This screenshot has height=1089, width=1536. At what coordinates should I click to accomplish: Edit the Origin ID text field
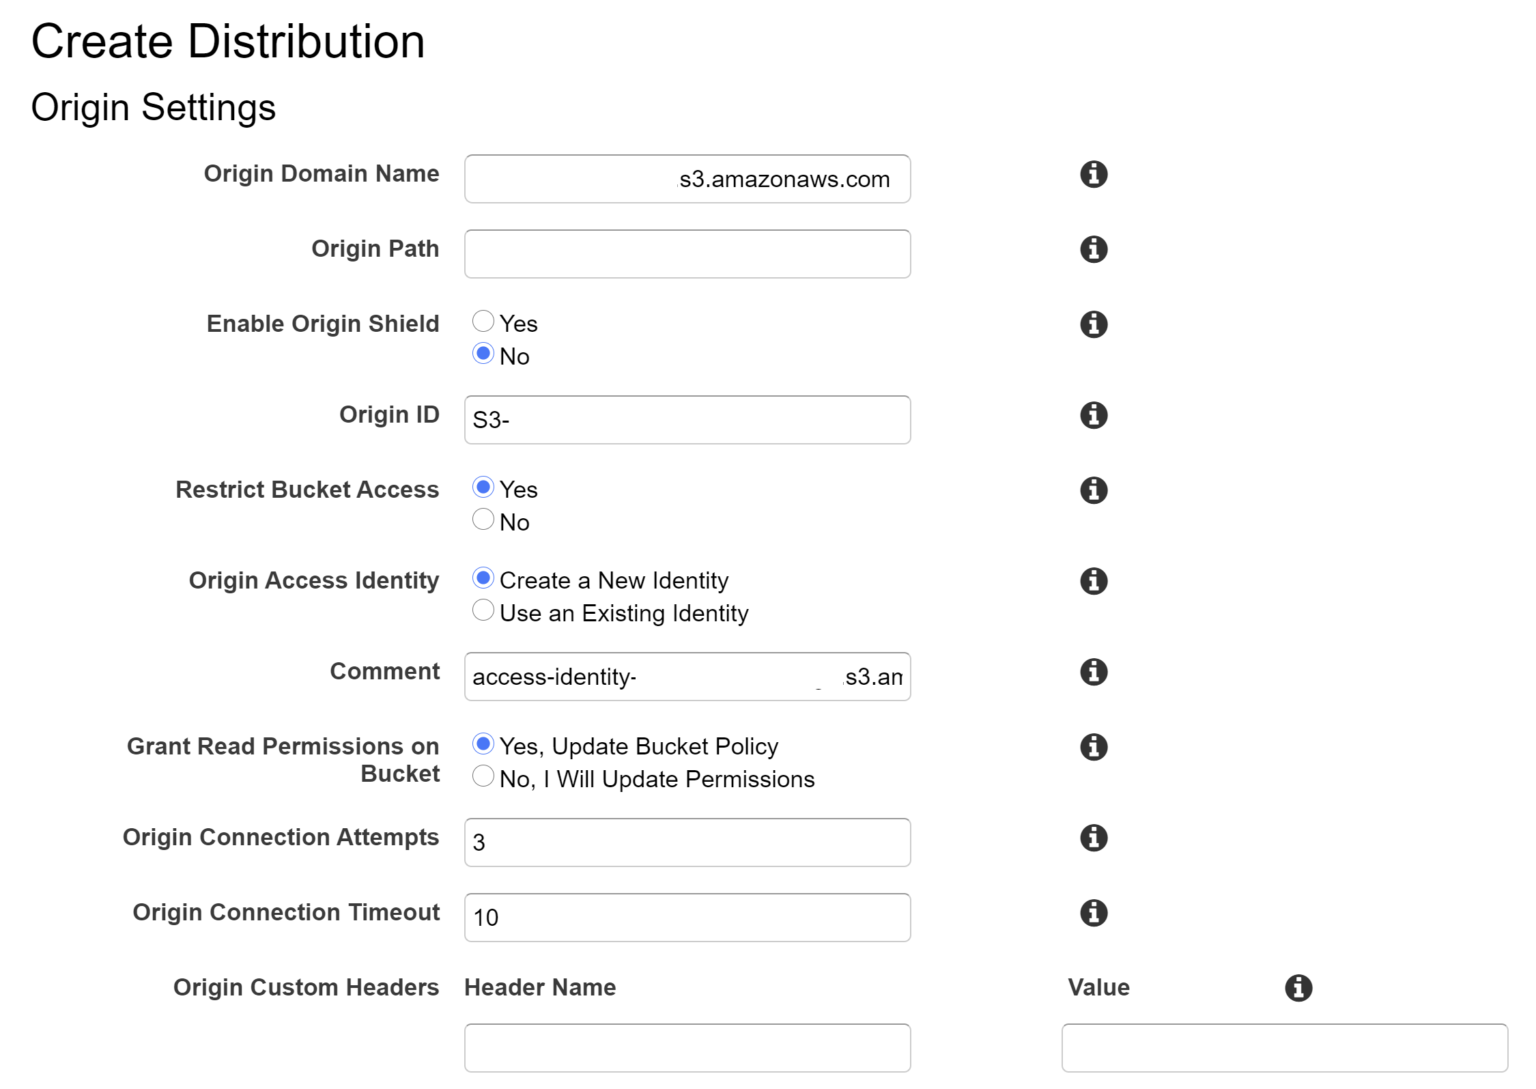point(686,420)
